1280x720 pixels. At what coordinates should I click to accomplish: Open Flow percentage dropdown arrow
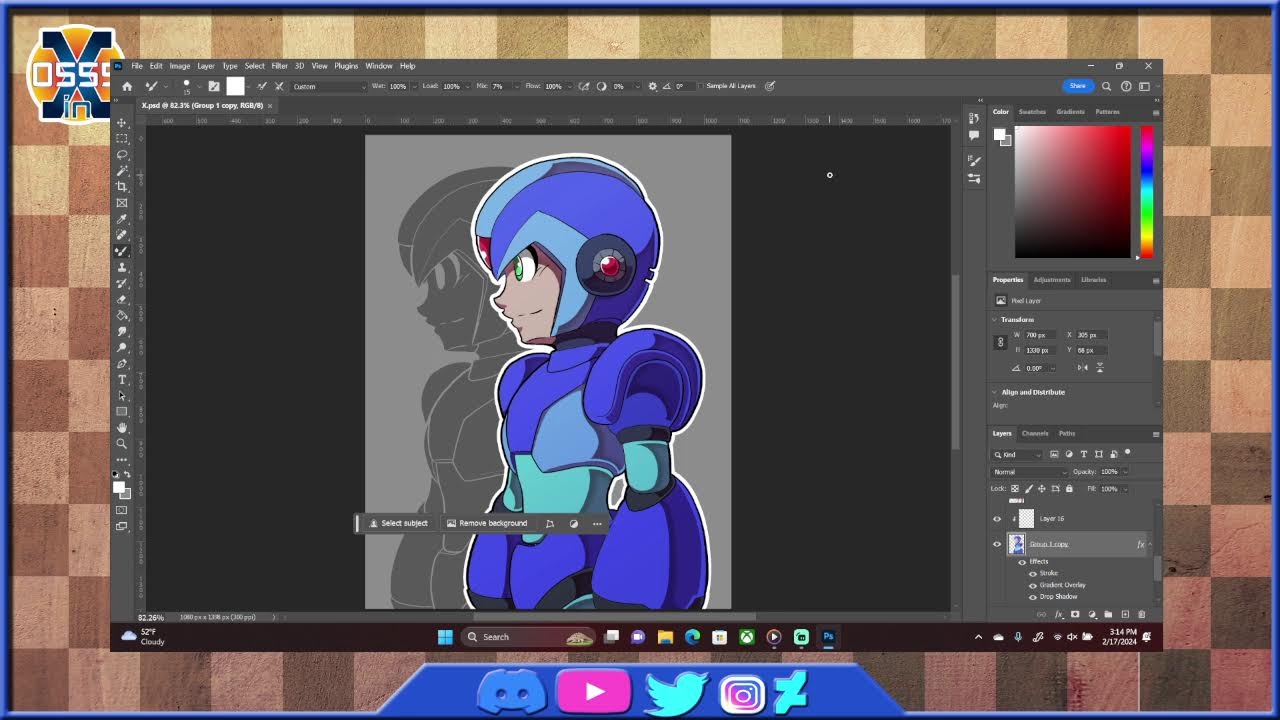(x=569, y=86)
